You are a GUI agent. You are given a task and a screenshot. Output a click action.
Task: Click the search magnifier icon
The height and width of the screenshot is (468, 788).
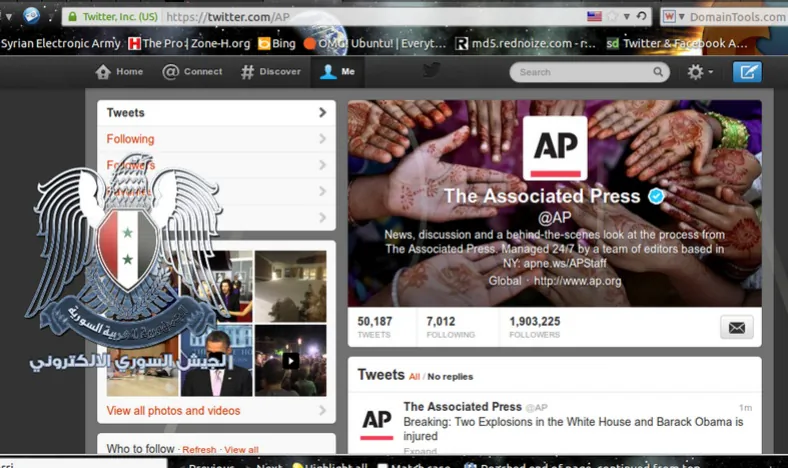[x=658, y=72]
